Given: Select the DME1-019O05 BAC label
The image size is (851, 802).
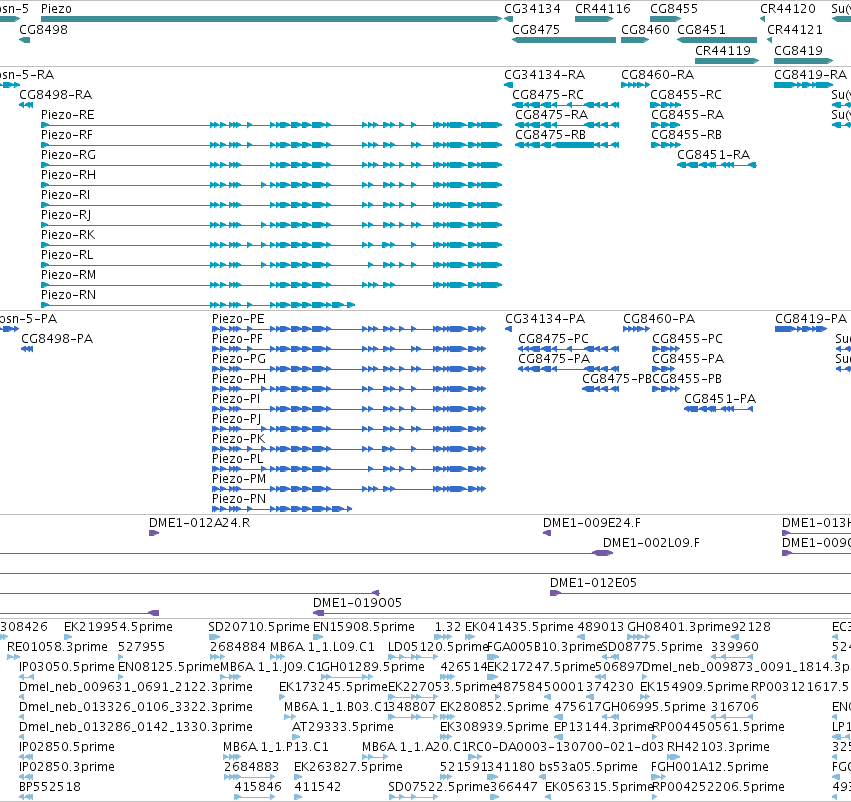Looking at the screenshot, I should (x=358, y=603).
